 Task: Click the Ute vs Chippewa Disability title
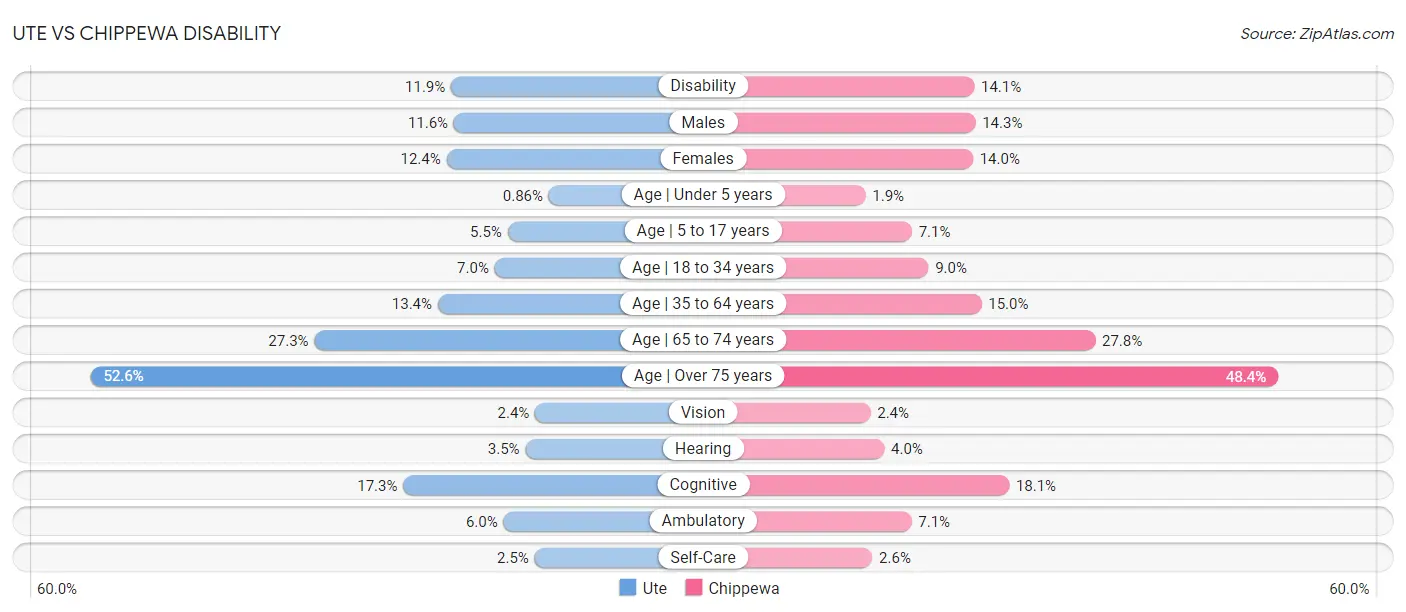[147, 33]
